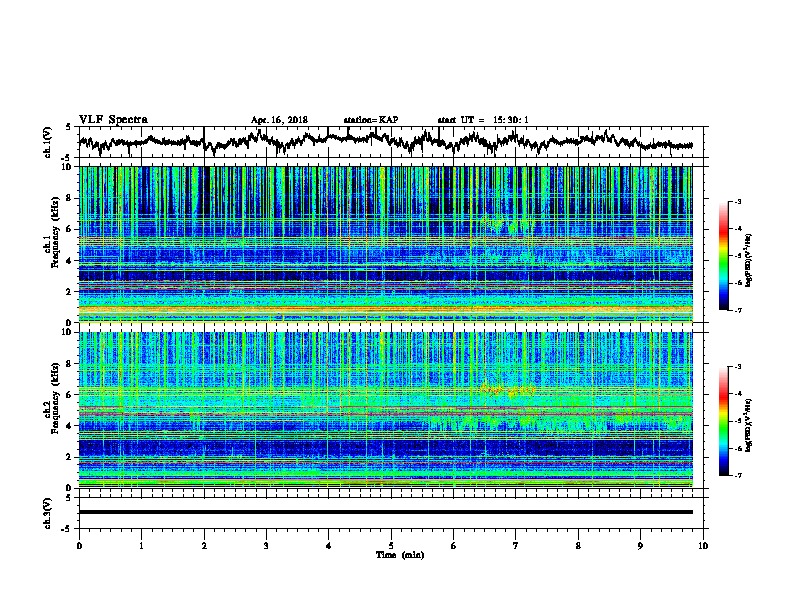Click the "ch.3(V)" axis label

tap(48, 513)
